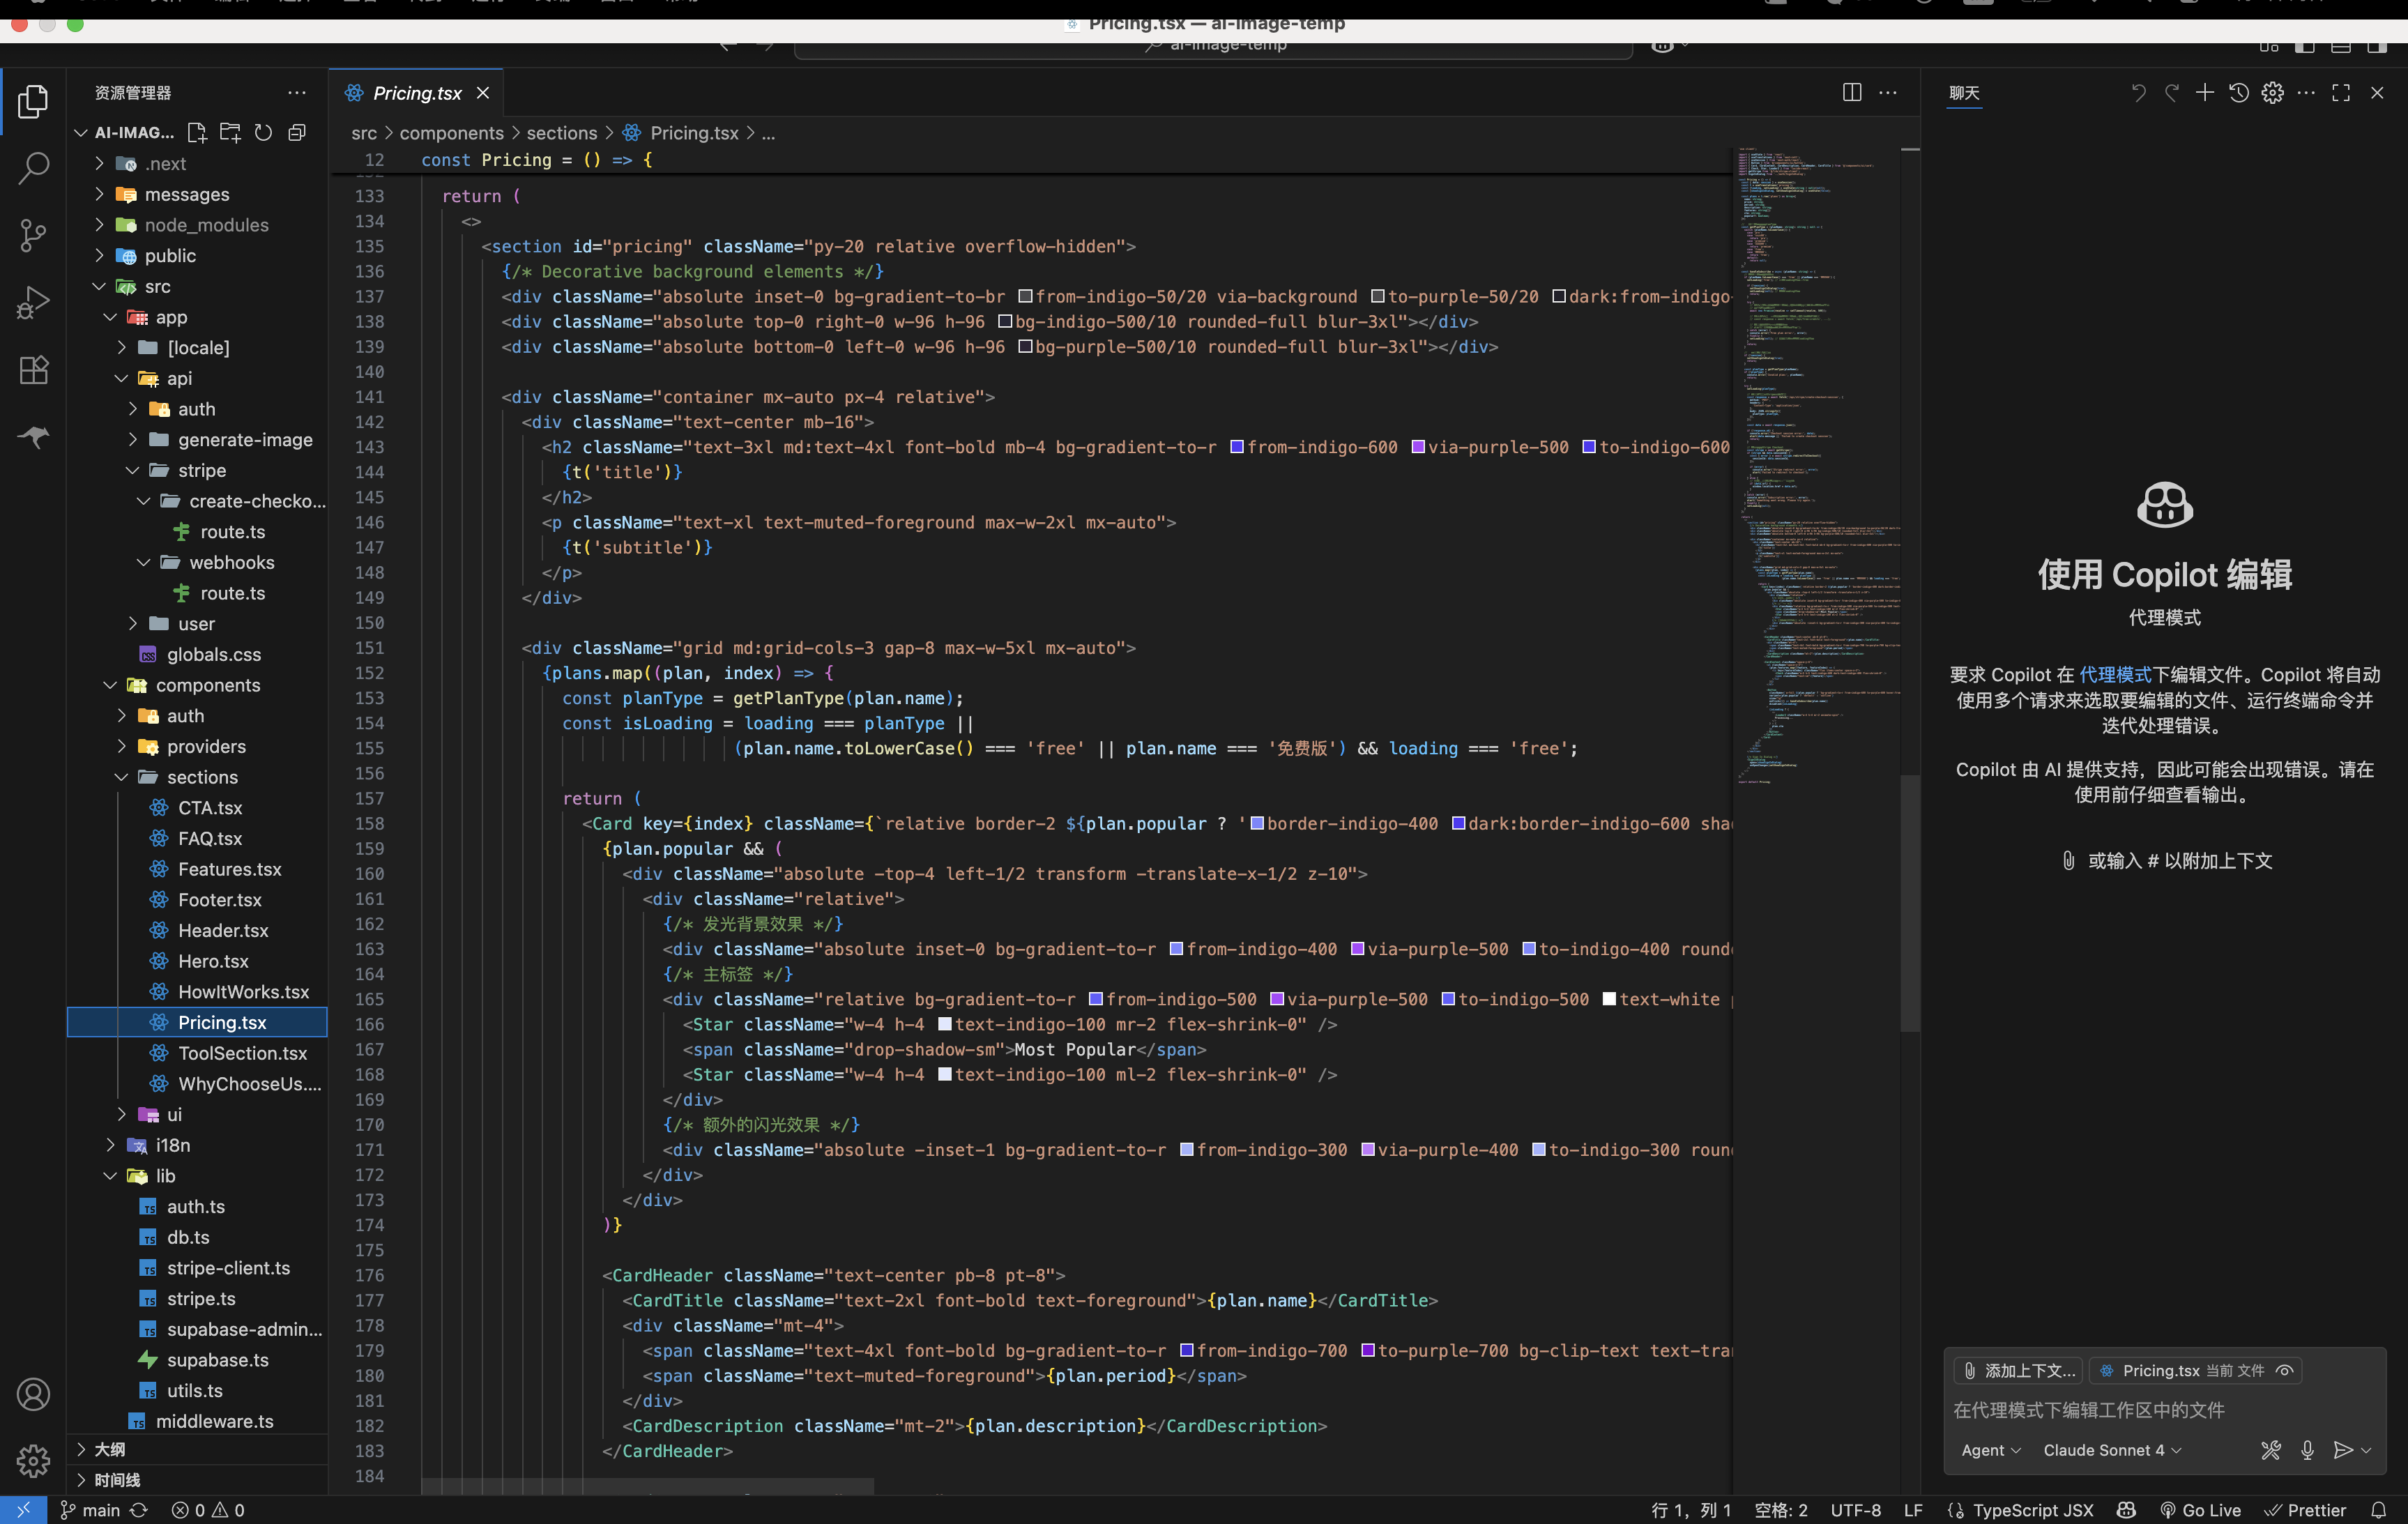2408x1524 pixels.
Task: Open the Run and Debug view
Action: [33, 302]
